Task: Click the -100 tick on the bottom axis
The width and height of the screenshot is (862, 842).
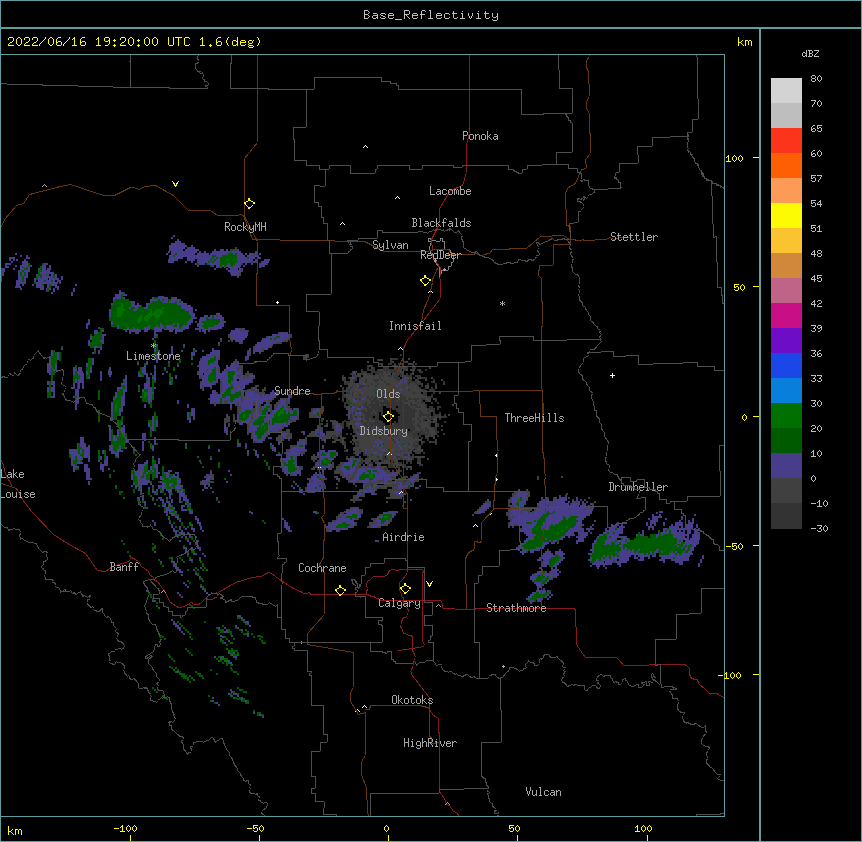Action: [x=125, y=828]
